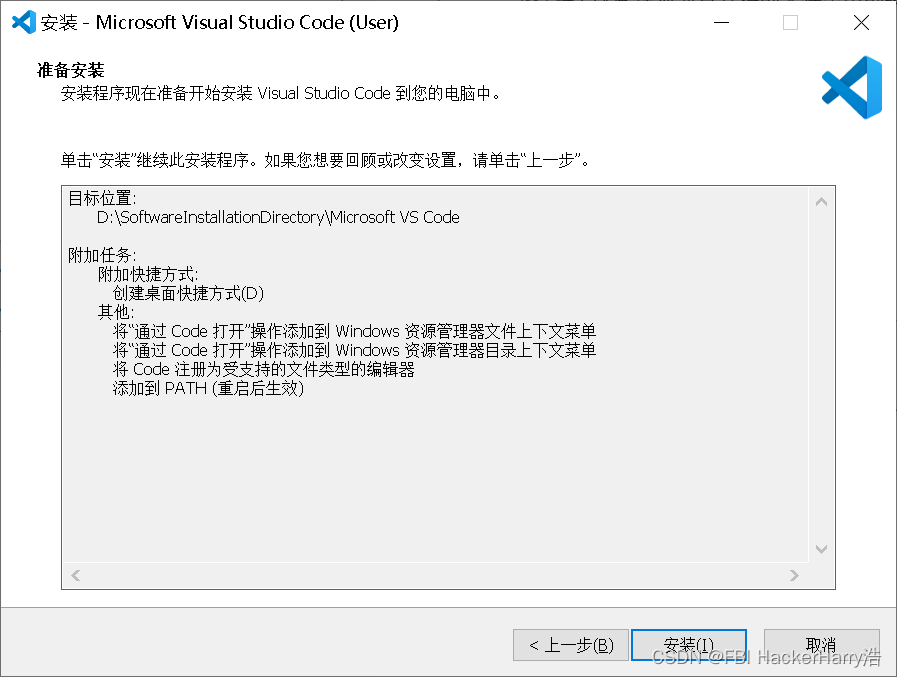Minimize the installer window
The width and height of the screenshot is (897, 677).
721,22
